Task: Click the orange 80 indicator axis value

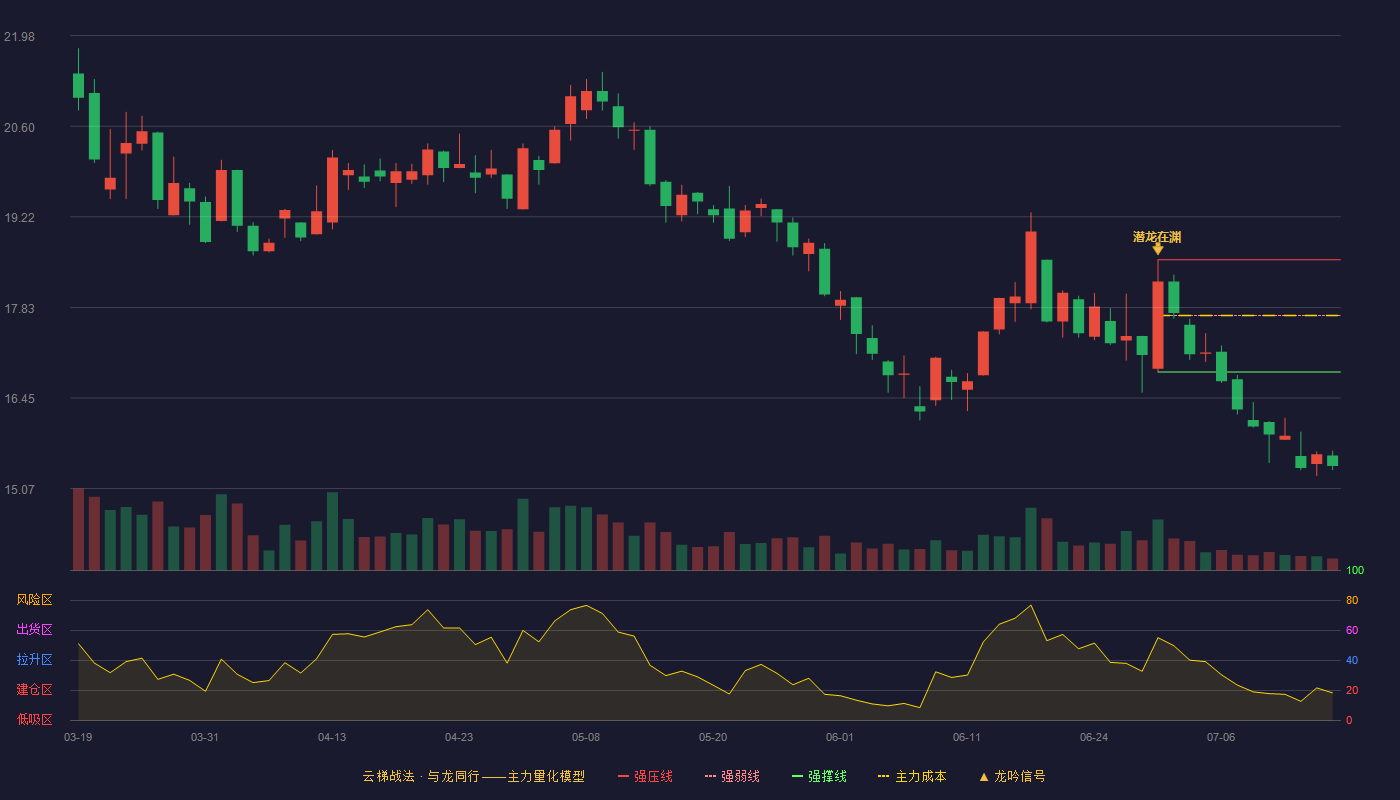Action: coord(1352,601)
